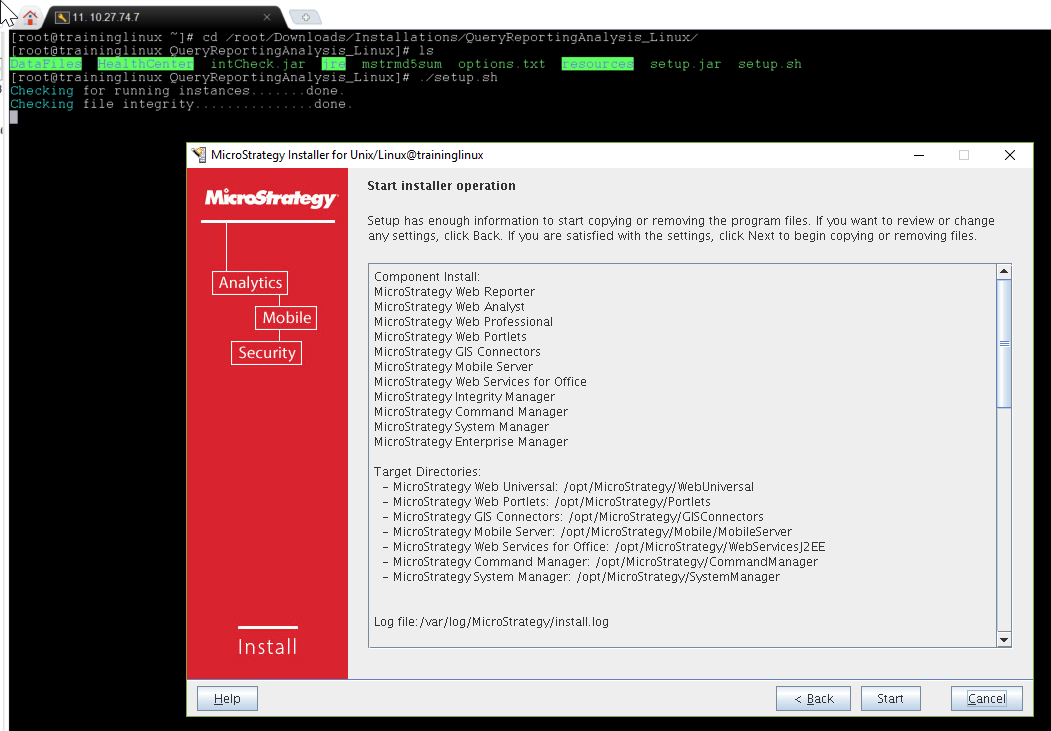
Task: Click the scrollbar down arrow in summary
Action: (1004, 639)
